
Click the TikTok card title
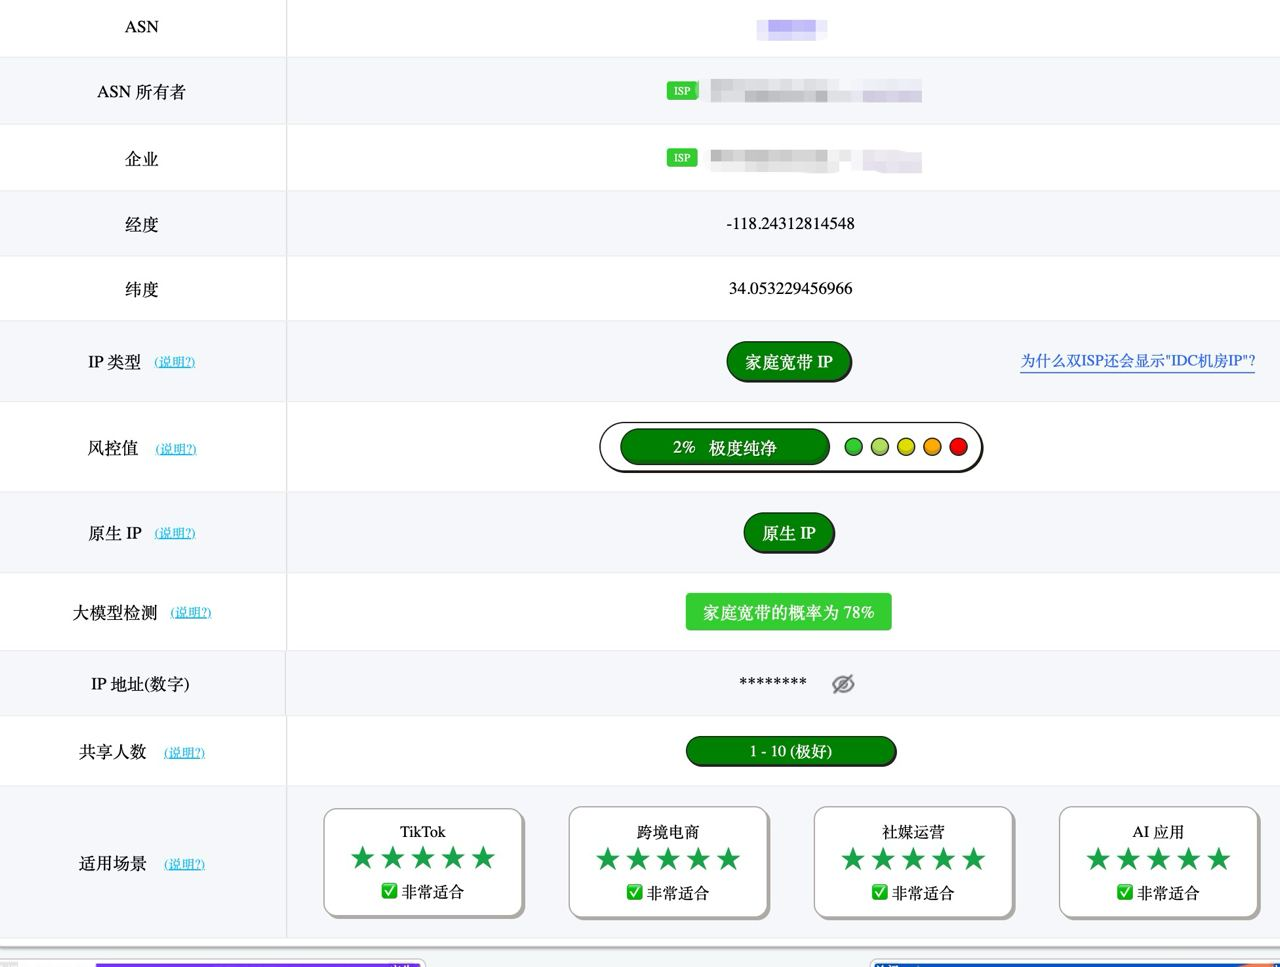click(x=423, y=831)
